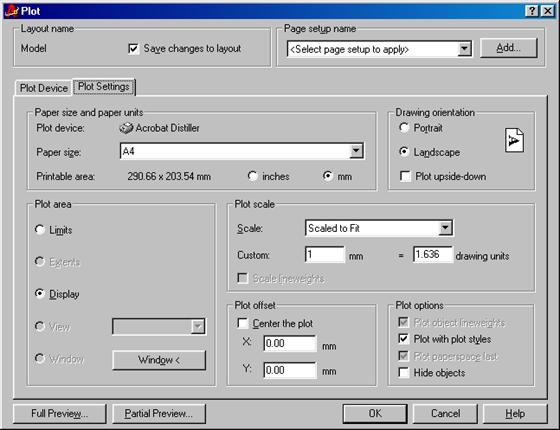This screenshot has width=560, height=430.
Task: Click the drawing units custom scale field
Action: click(x=433, y=254)
